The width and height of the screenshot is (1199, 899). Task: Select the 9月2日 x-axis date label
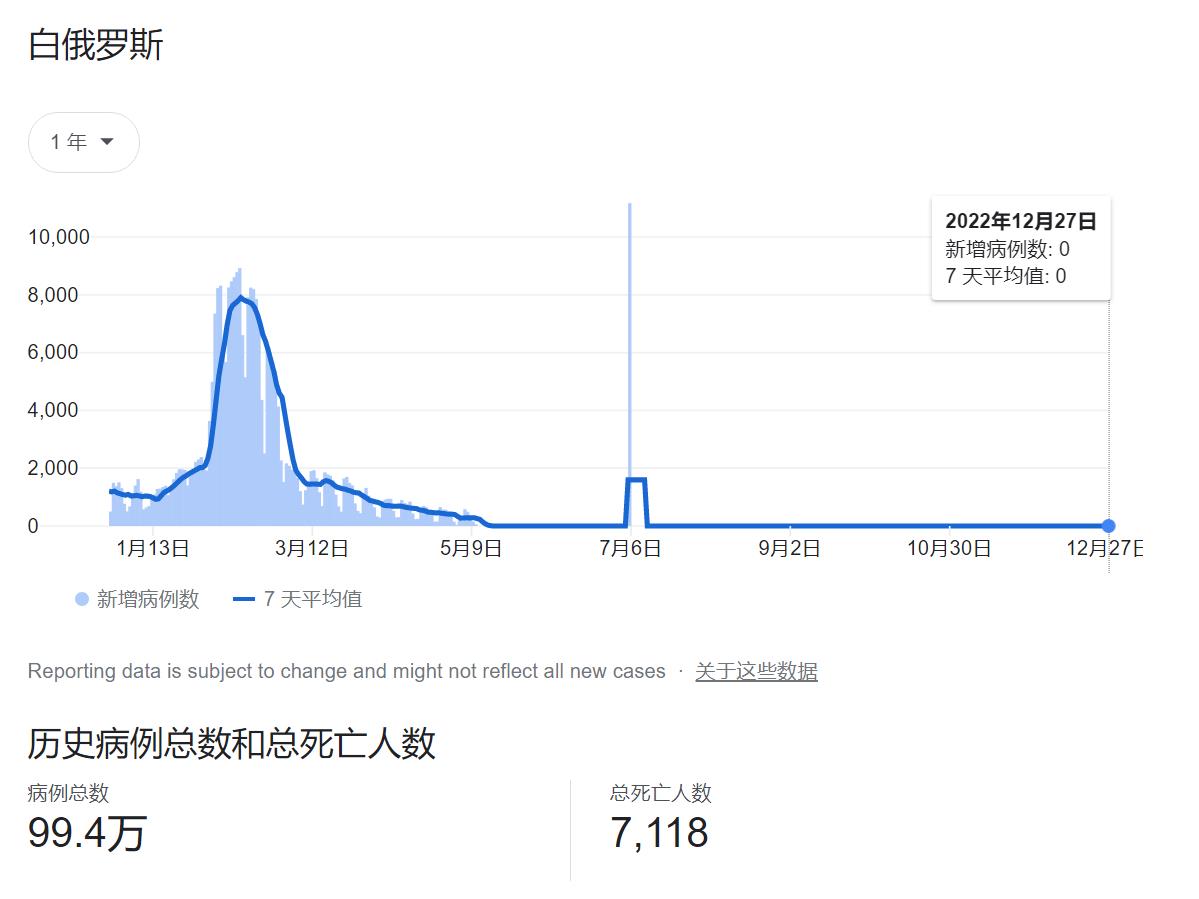point(789,548)
